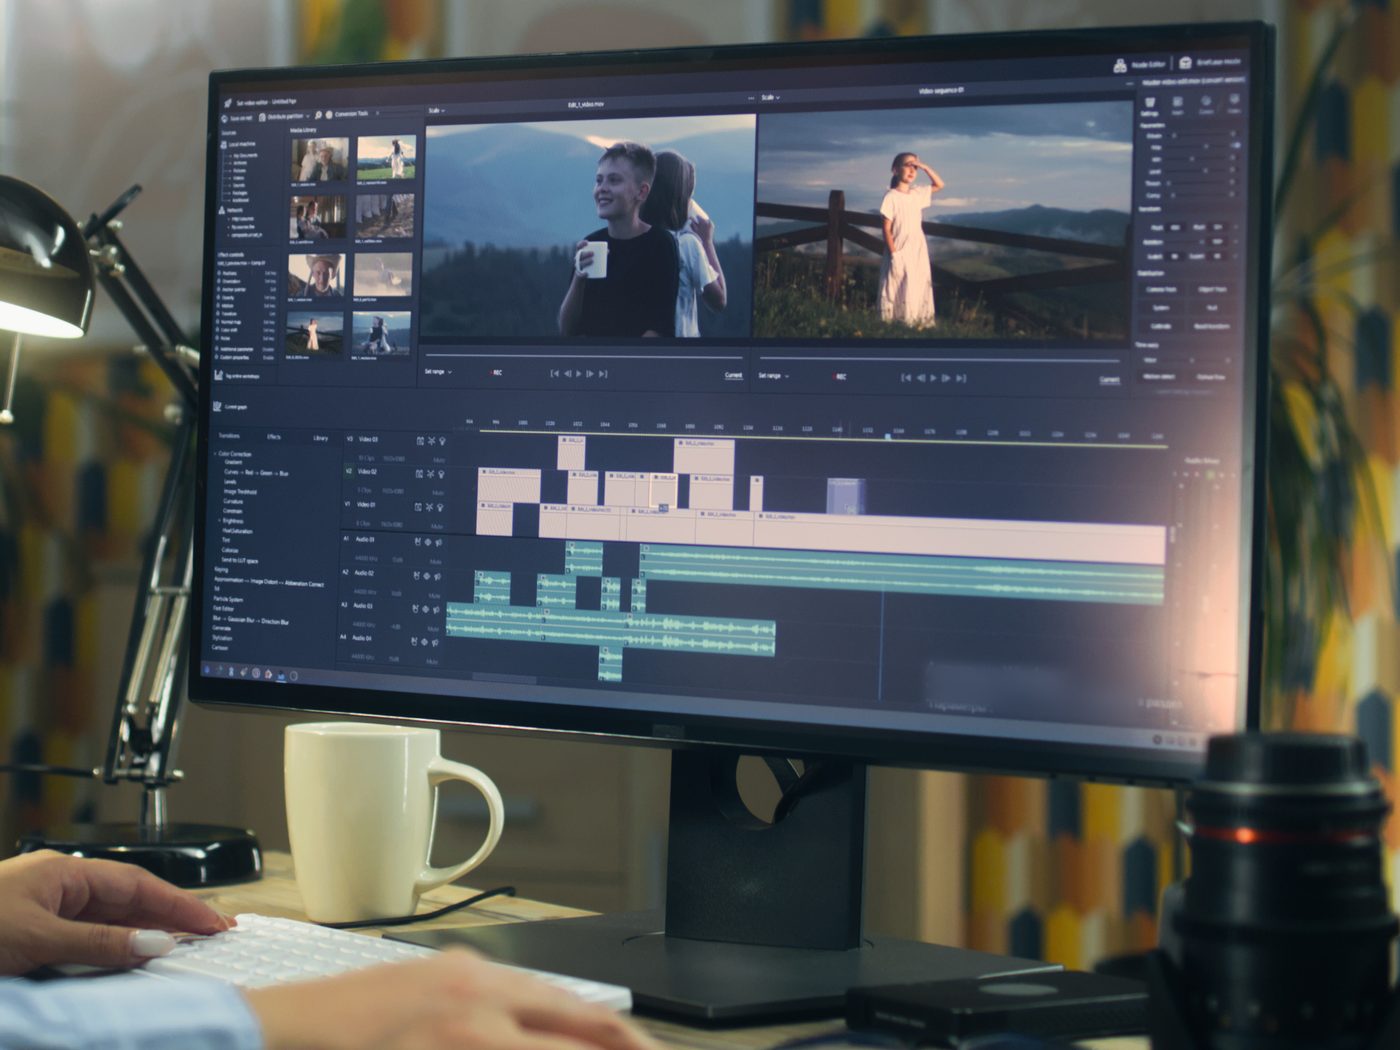1400x1050 pixels.
Task: Click the target icon on Audio 04 track
Action: 424,642
